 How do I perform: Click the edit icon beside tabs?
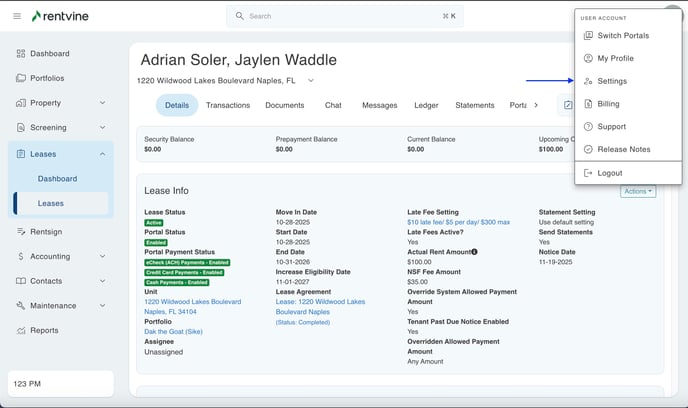[x=568, y=105]
